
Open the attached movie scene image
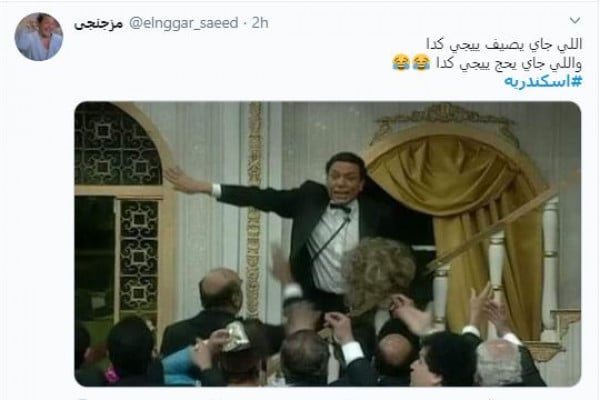328,243
